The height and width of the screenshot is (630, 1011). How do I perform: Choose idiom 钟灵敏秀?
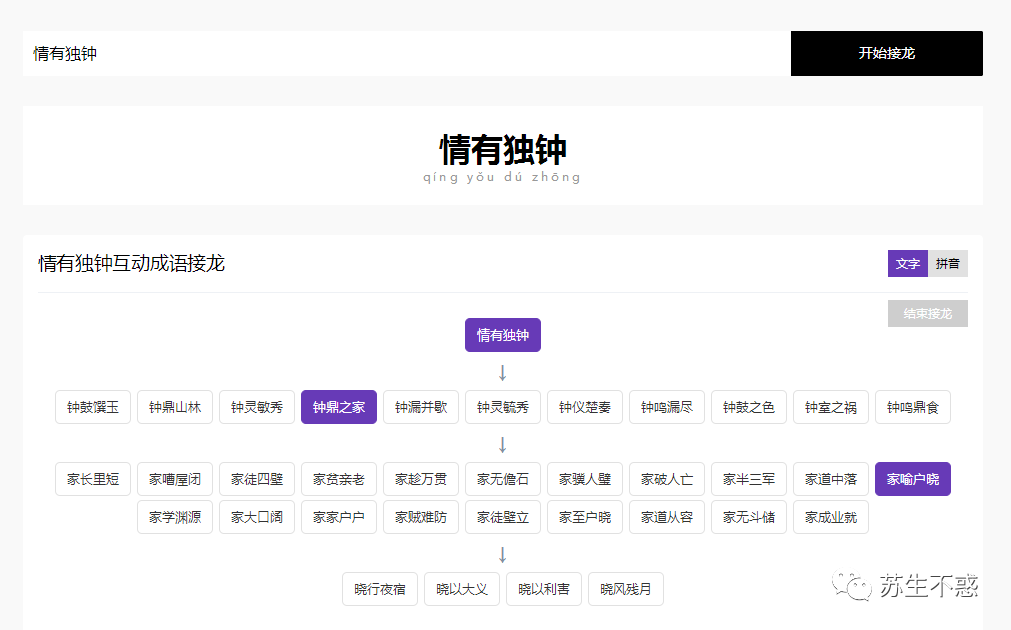pyautogui.click(x=257, y=407)
